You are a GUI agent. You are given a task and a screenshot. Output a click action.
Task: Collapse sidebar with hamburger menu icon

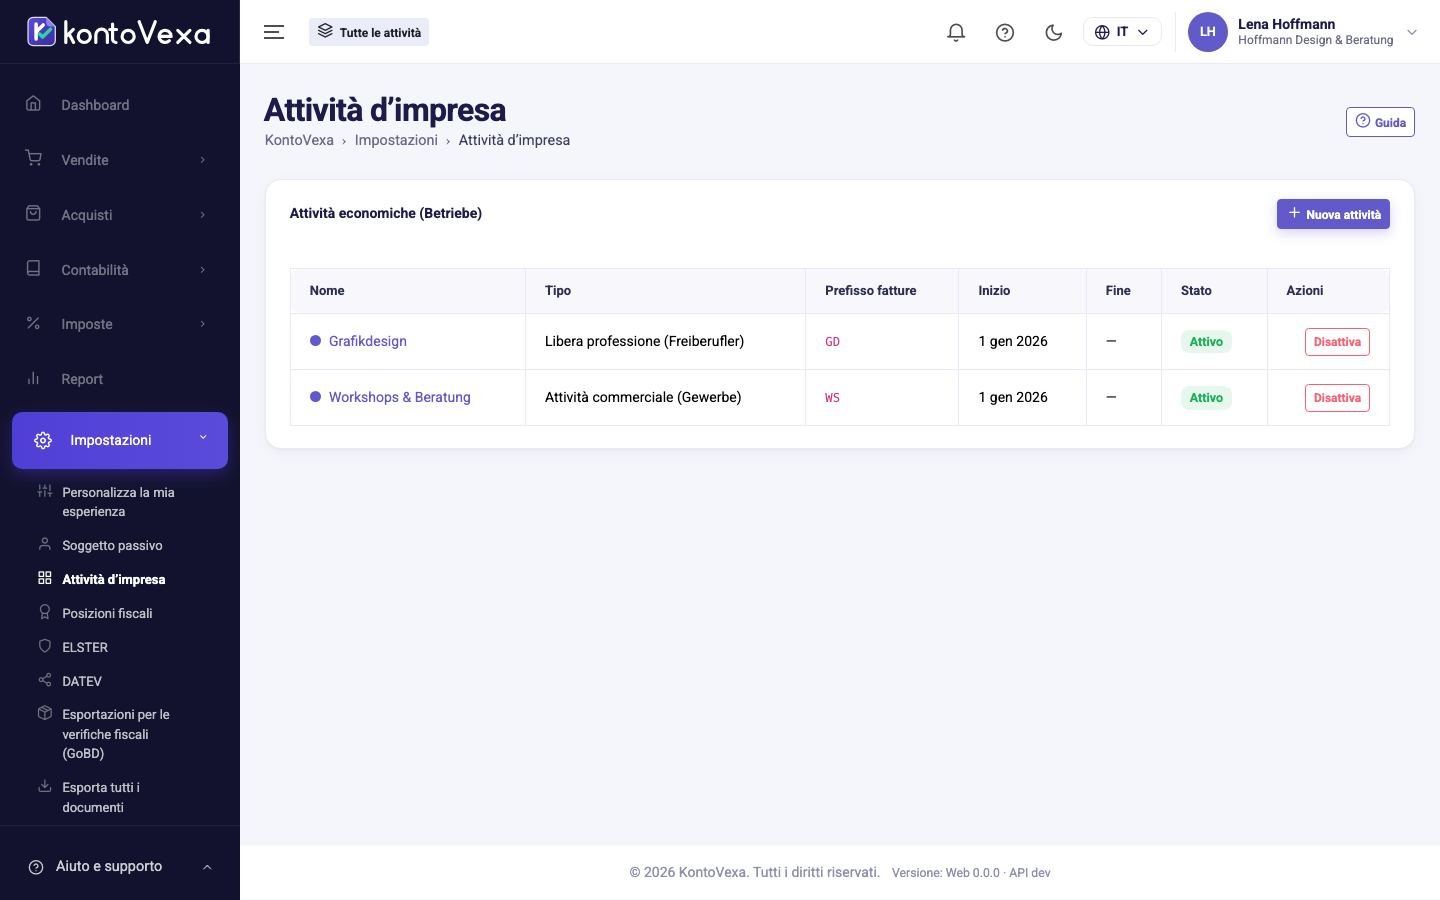274,32
